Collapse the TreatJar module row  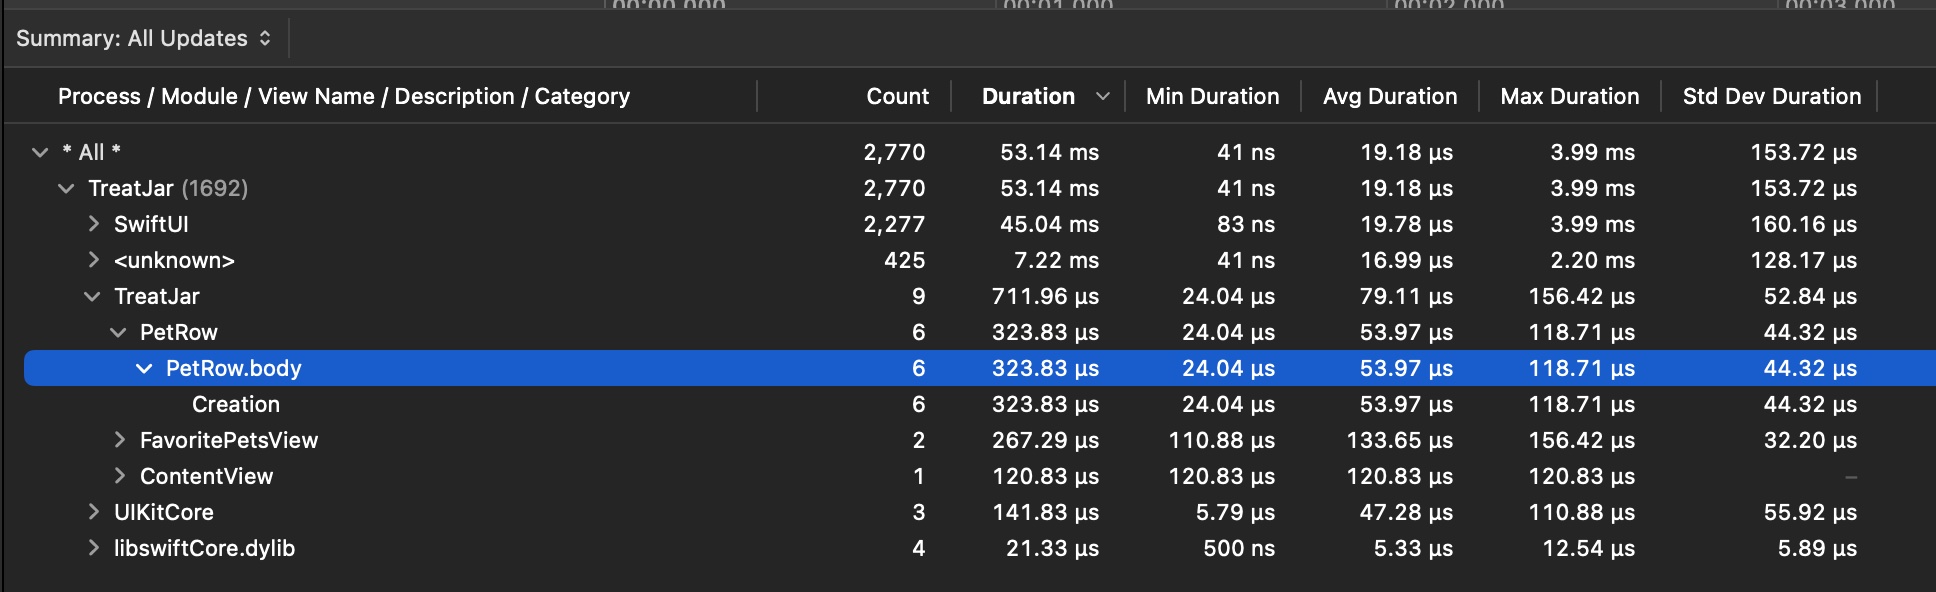(92, 296)
